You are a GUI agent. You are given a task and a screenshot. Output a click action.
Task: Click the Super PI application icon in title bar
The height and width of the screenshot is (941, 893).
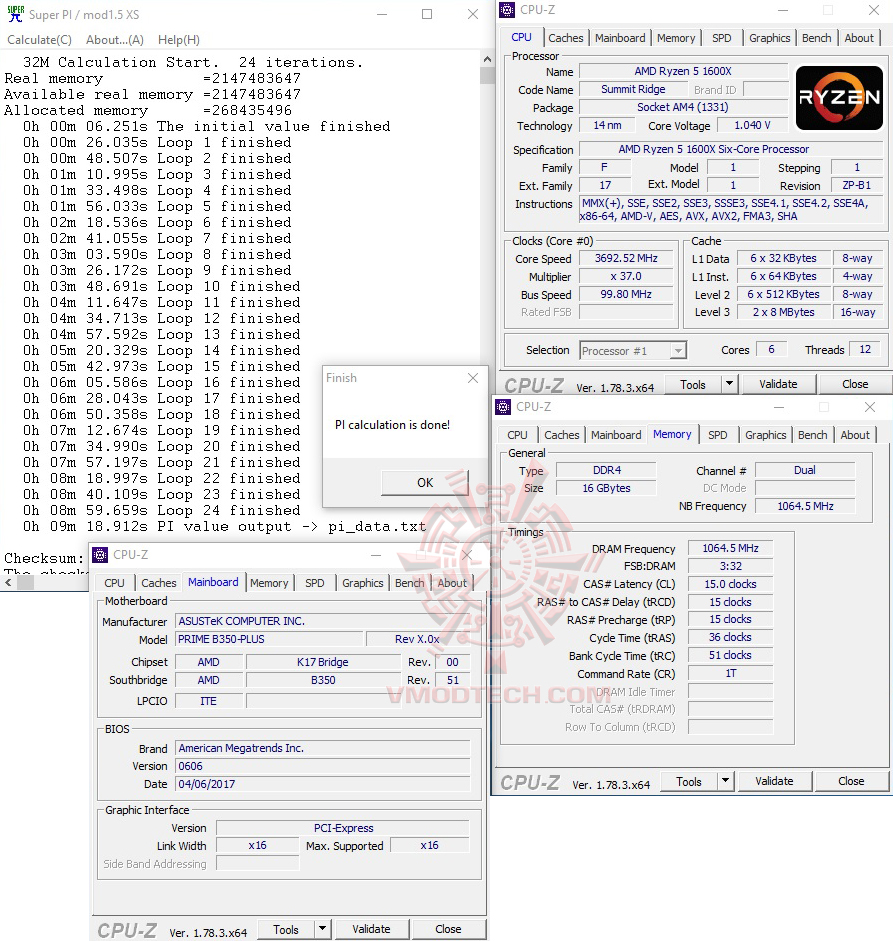[14, 14]
